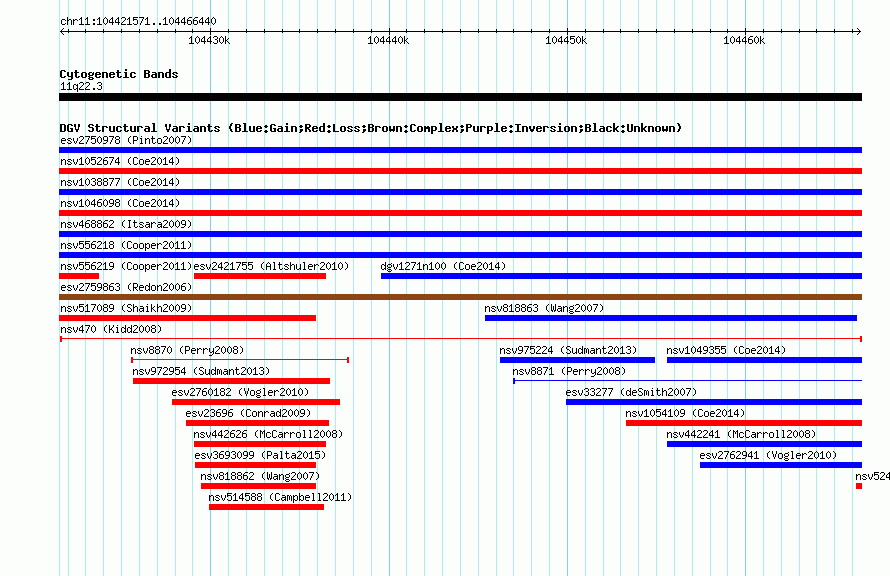Click the red bar of nsv1046098 (Coe2014)
The width and height of the screenshot is (890, 576).
click(x=460, y=213)
